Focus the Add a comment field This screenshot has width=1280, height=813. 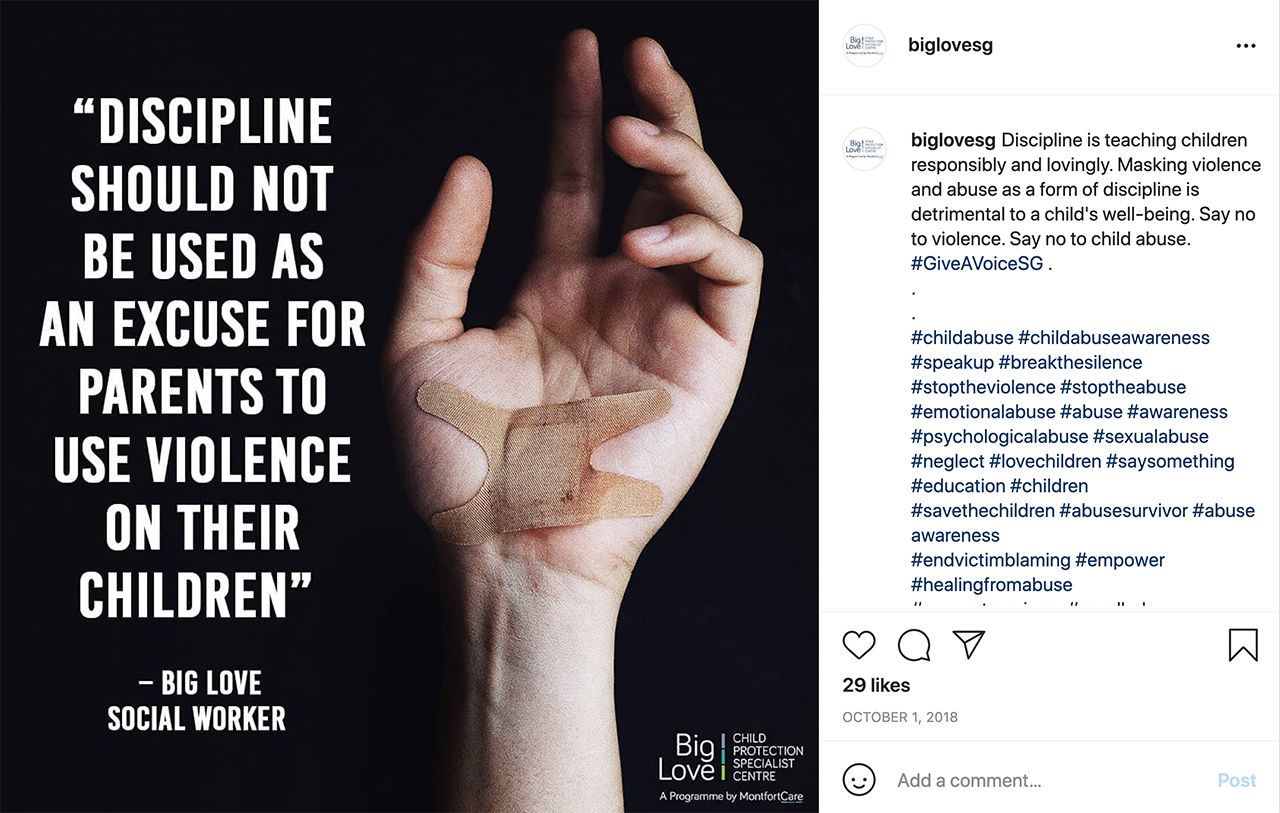[x=1050, y=780]
